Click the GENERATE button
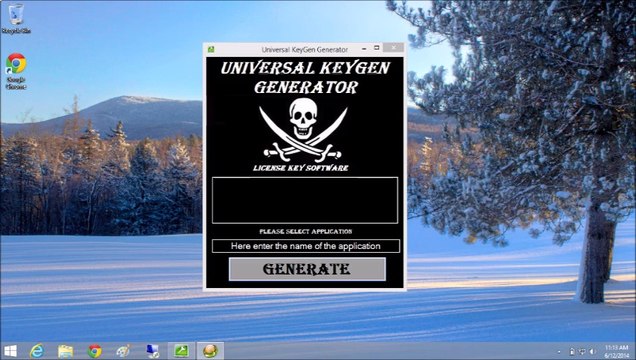The width and height of the screenshot is (636, 360). (x=307, y=269)
